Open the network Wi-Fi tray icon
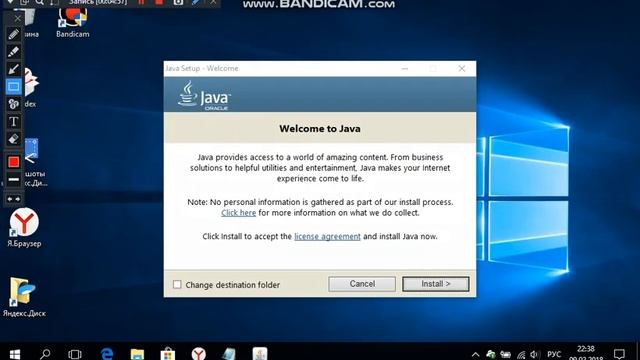 (521, 355)
